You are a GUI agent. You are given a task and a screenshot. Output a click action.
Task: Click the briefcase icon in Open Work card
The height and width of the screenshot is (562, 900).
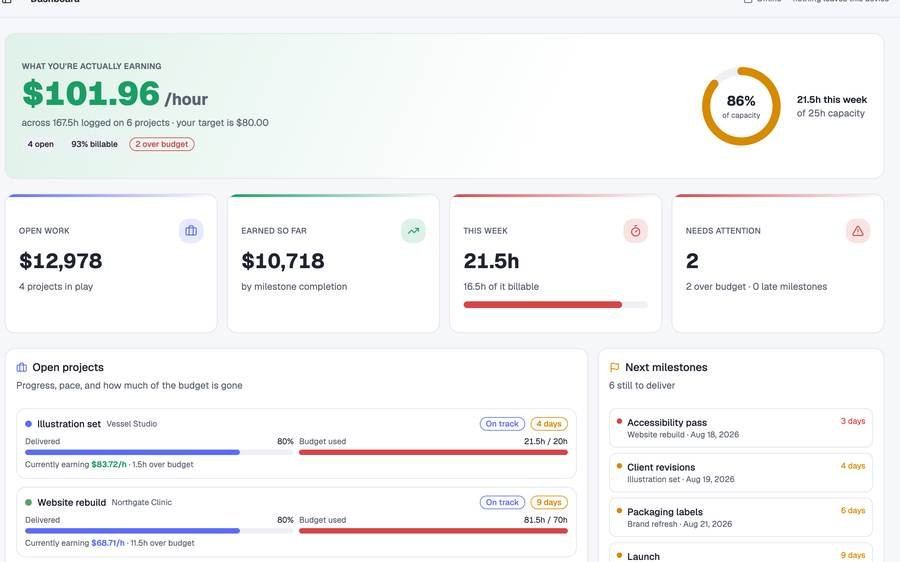point(191,231)
